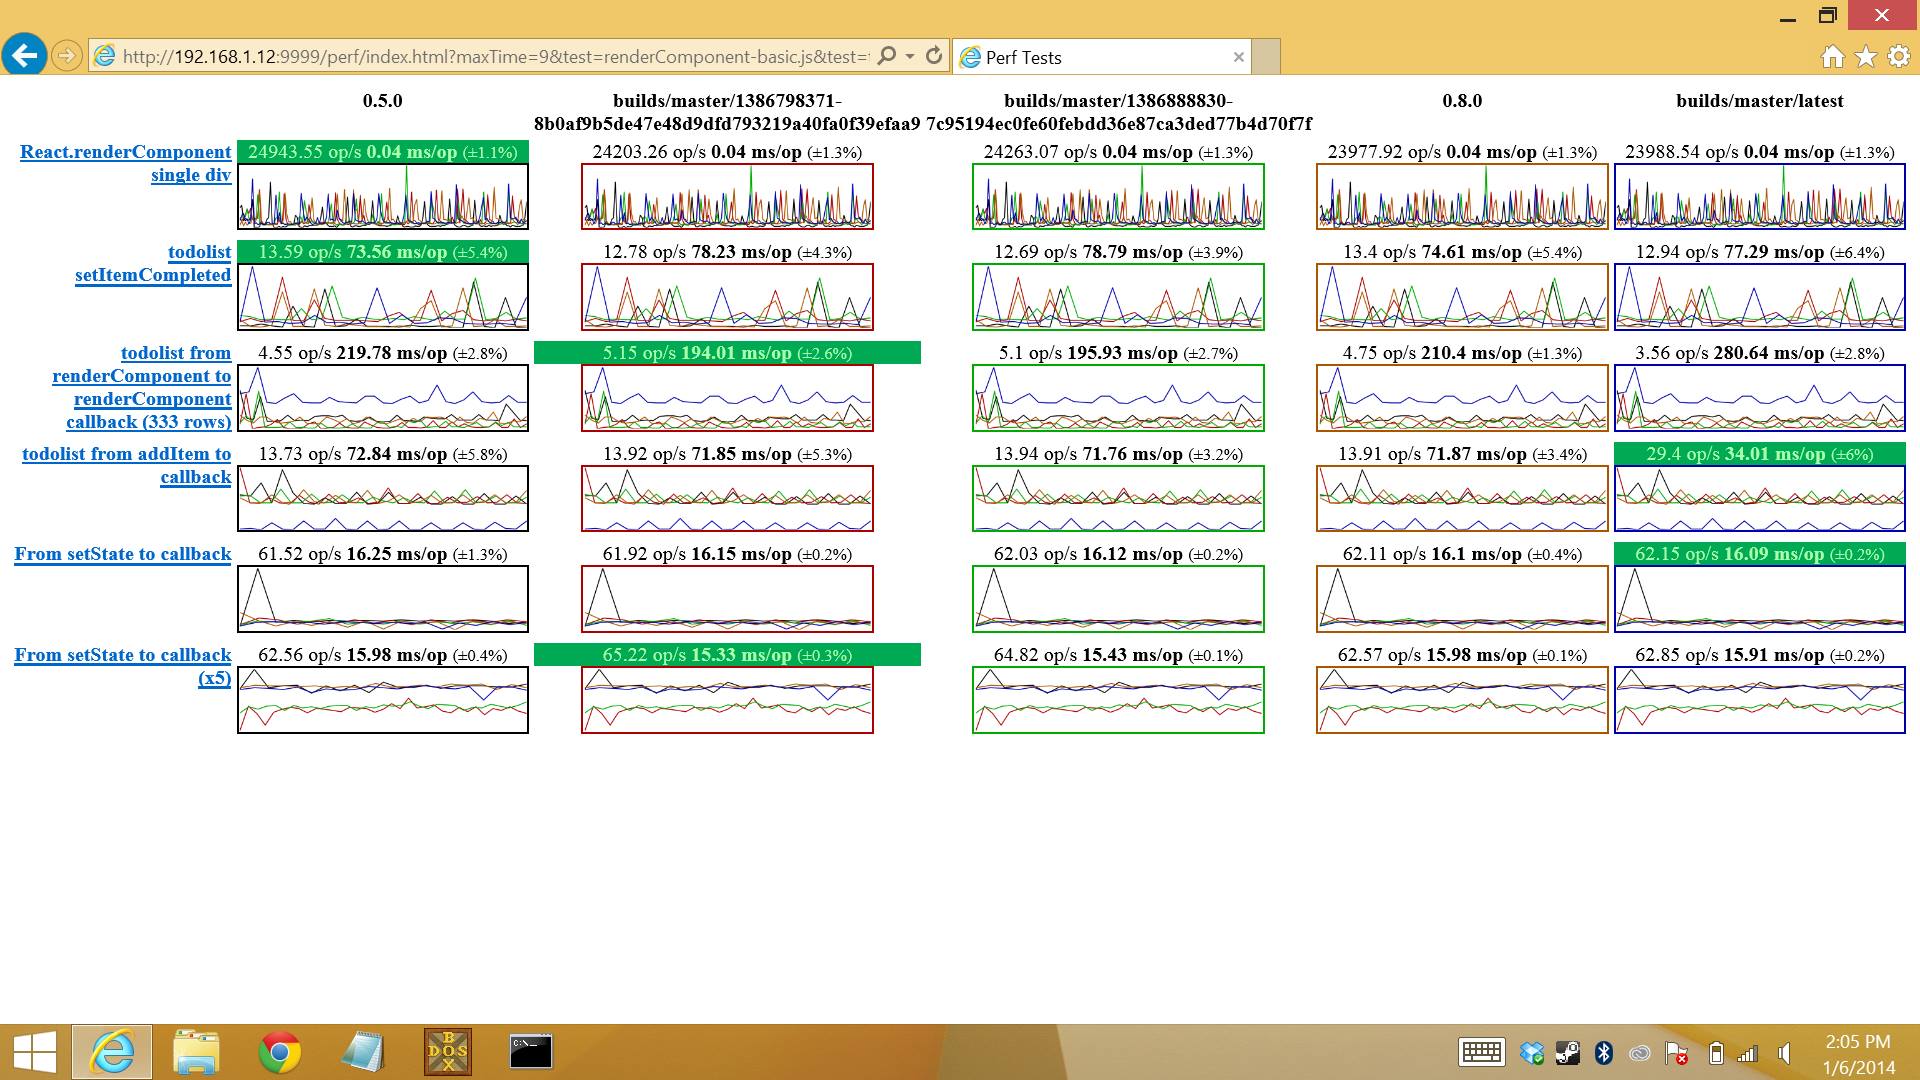Viewport: 1920px width, 1080px height.
Task: Click highlighted 62.15 op/s result
Action: point(1760,554)
